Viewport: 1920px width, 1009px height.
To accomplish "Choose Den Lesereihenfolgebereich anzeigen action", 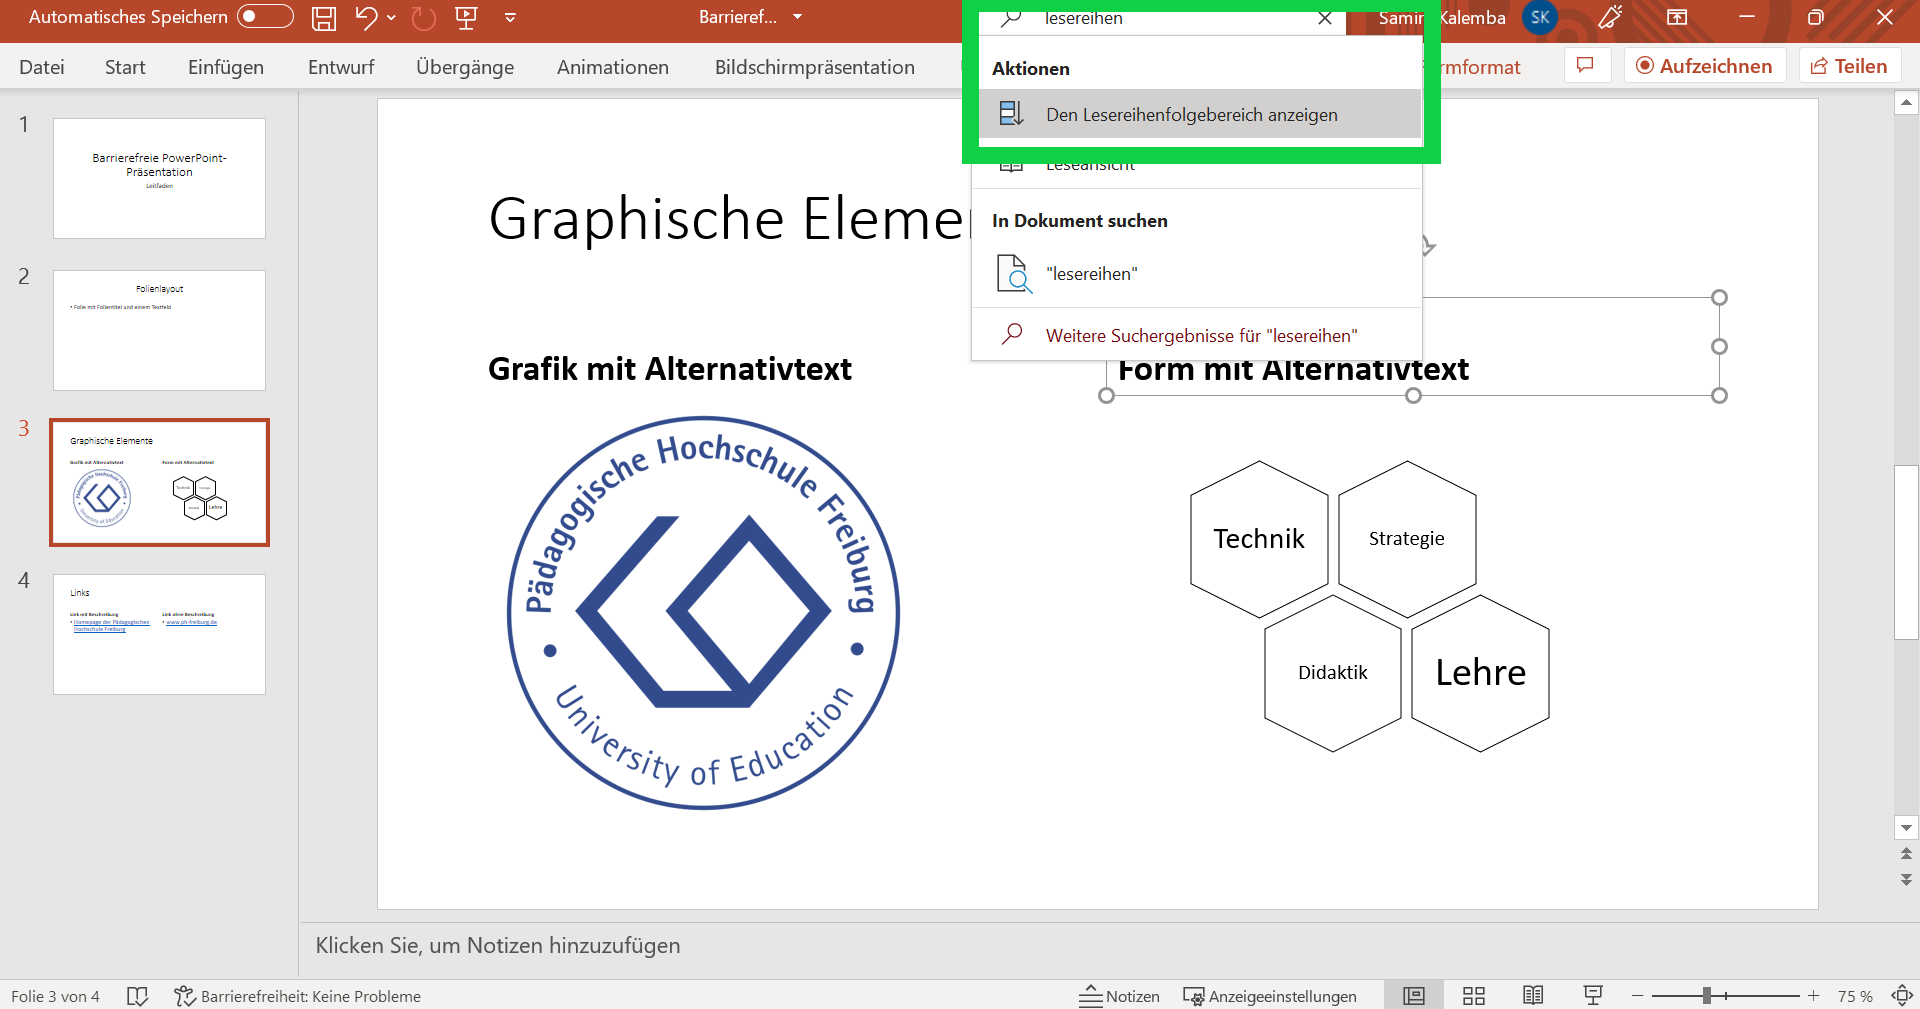I will tap(1191, 114).
